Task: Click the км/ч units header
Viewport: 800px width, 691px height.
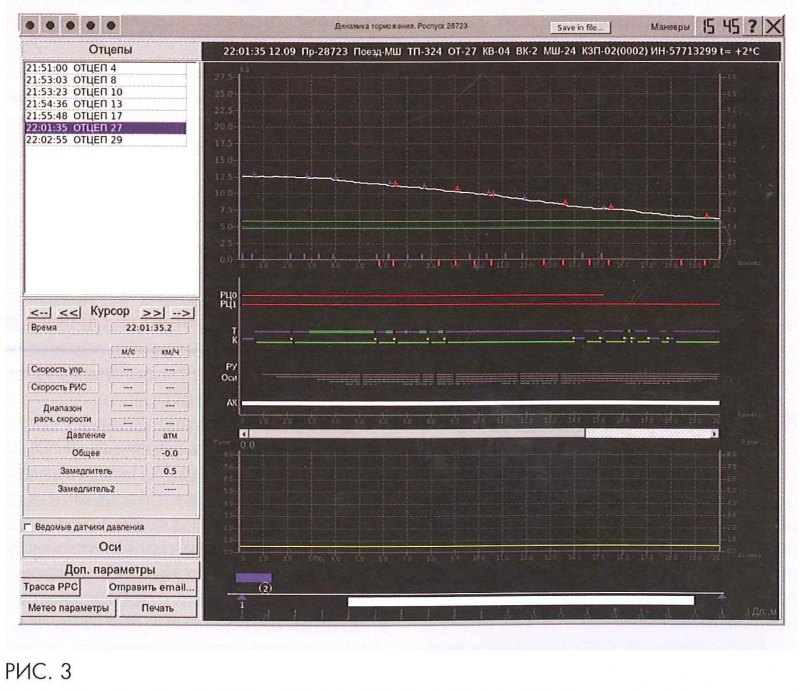Action: [x=170, y=352]
